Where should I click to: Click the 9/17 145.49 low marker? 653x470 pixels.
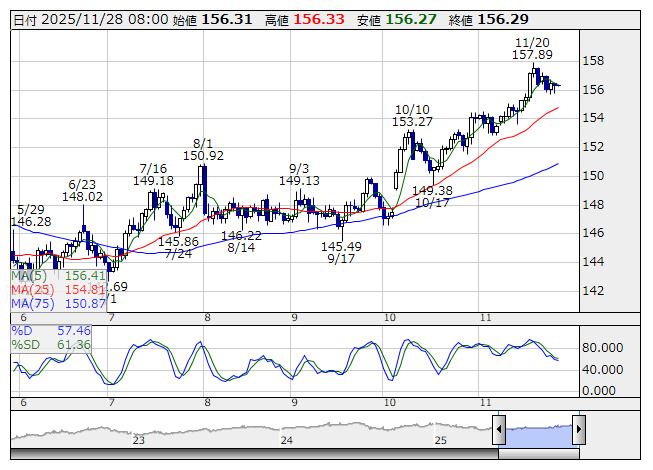(341, 252)
